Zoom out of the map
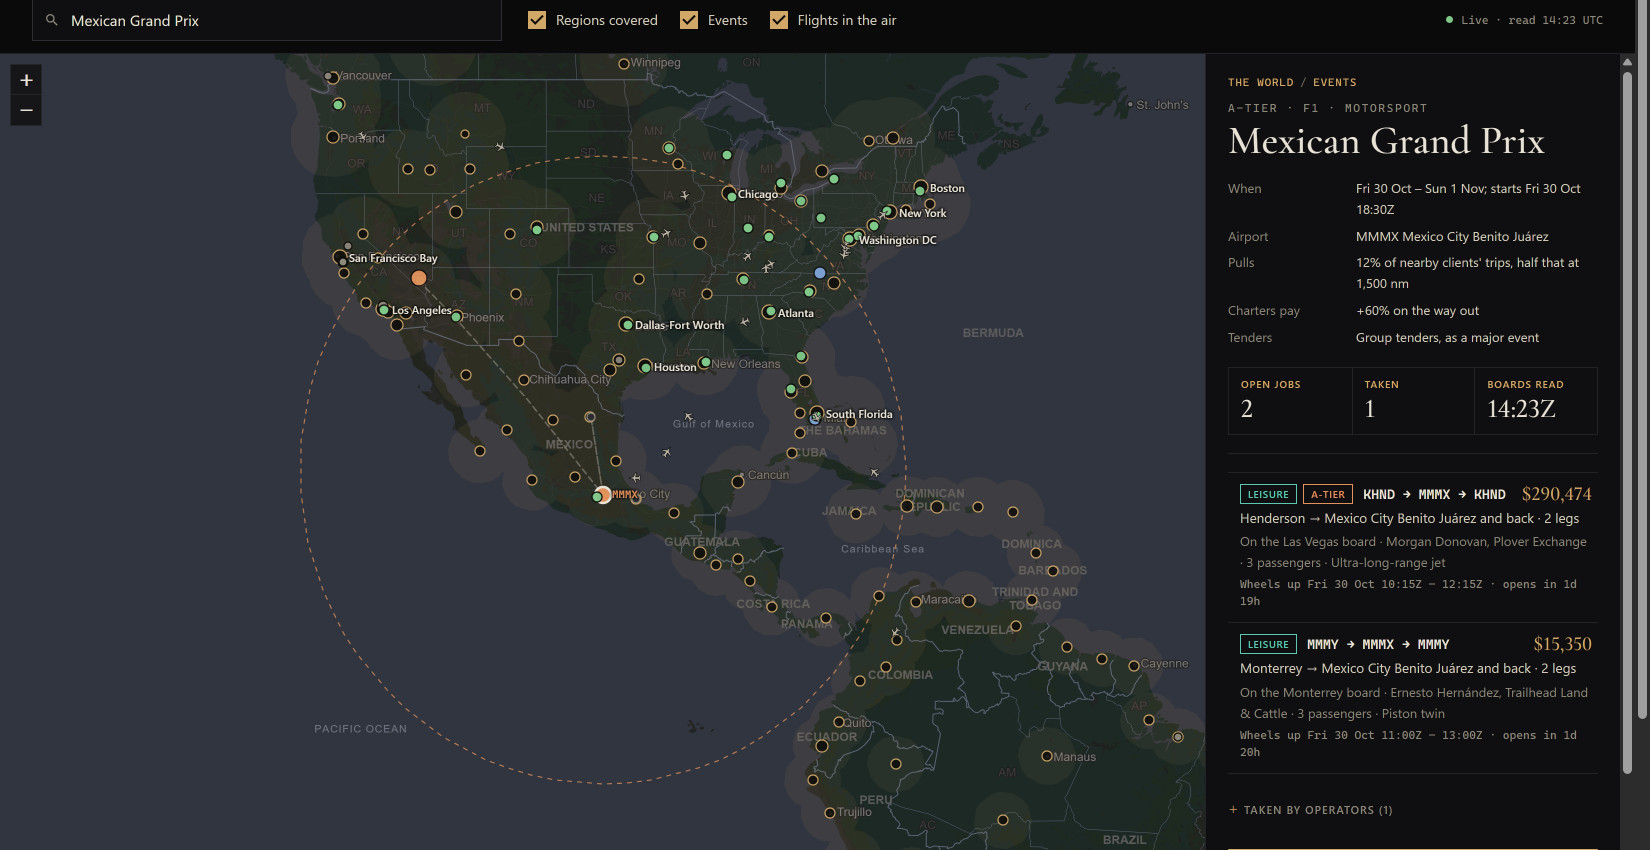Screen dimensions: 1650x850 point(26,110)
